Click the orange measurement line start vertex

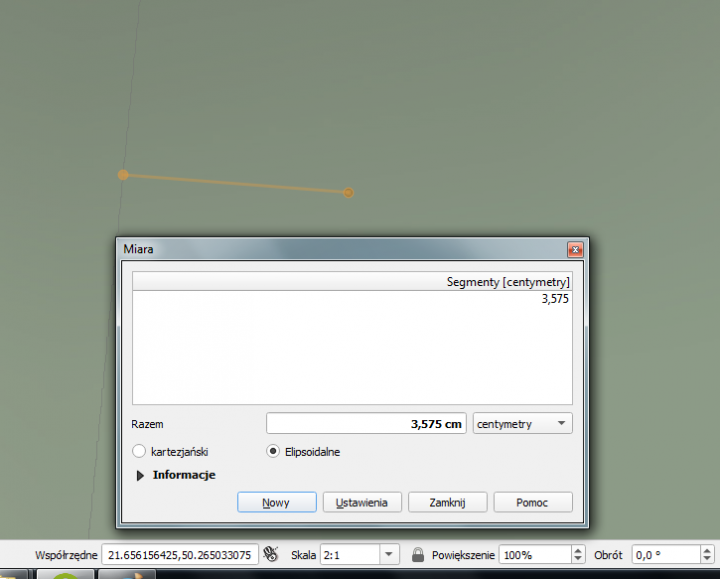tap(123, 175)
